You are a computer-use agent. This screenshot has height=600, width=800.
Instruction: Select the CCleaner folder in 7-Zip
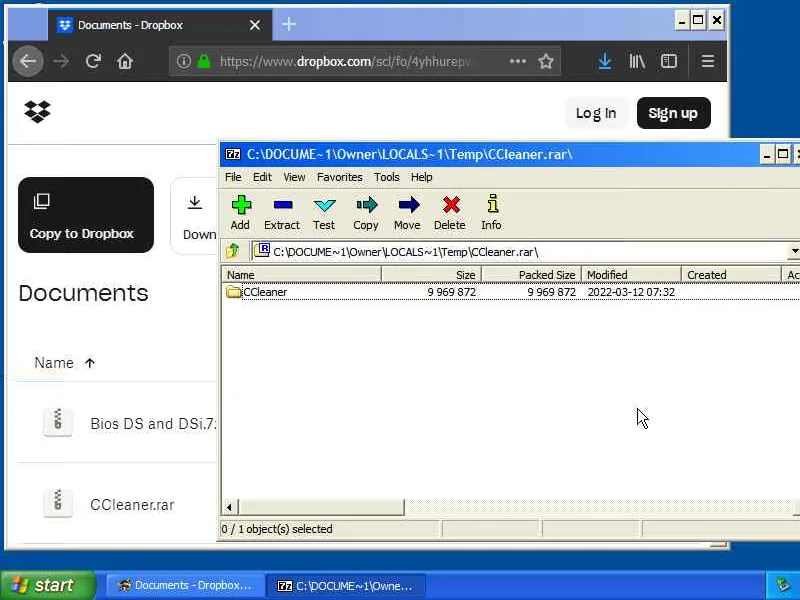257,292
